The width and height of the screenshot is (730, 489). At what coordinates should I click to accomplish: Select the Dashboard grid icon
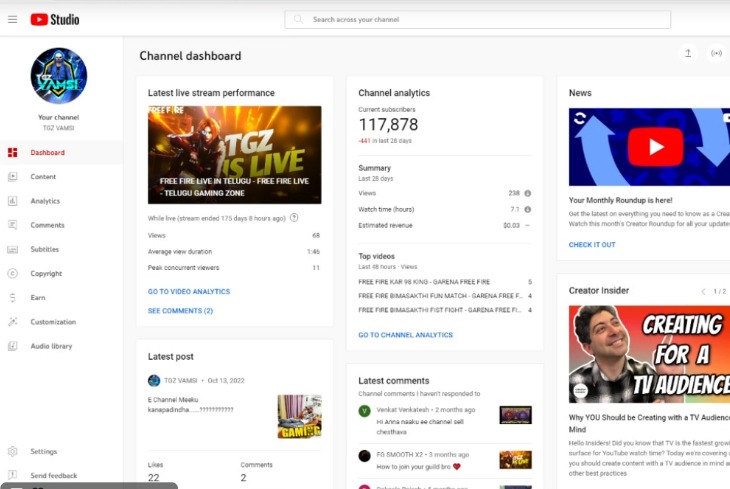13,152
